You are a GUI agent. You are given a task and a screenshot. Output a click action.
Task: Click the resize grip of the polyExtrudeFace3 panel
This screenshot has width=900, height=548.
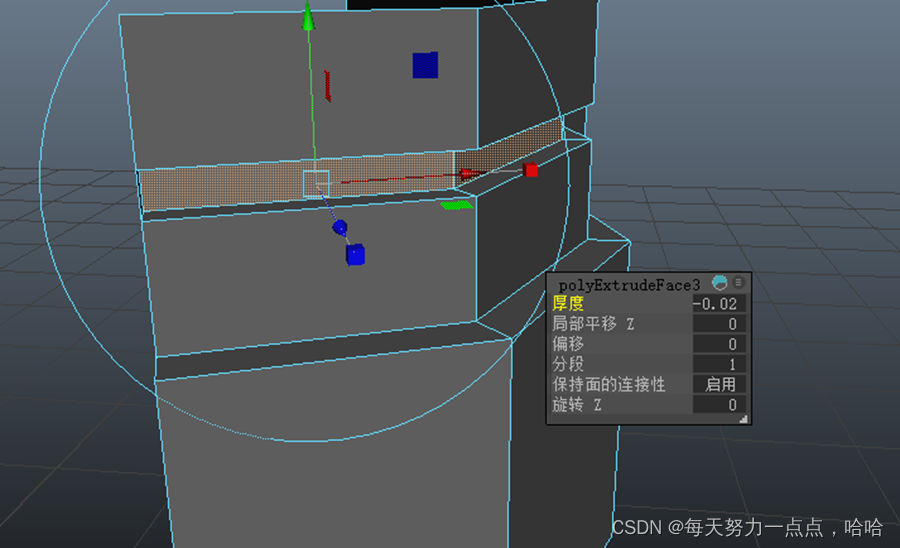point(743,420)
